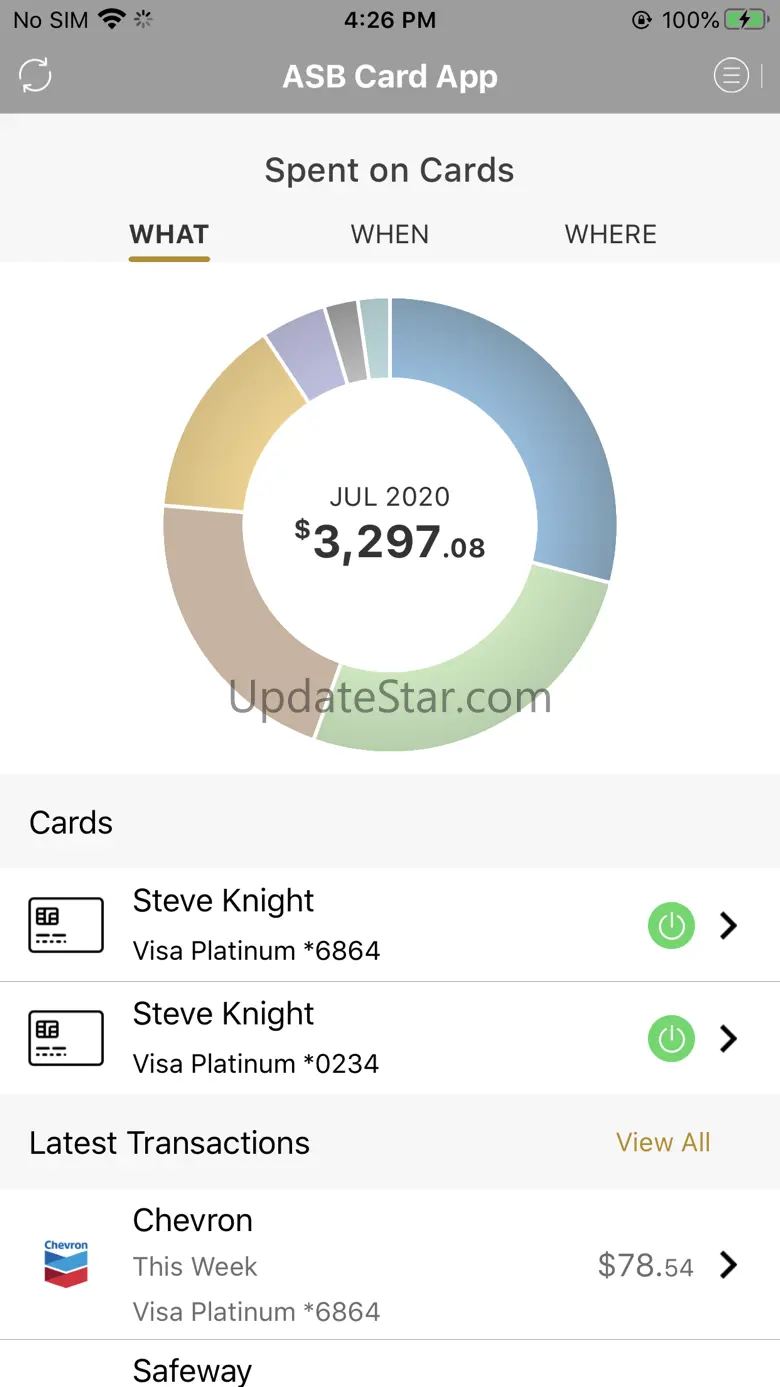Expand card *0234 details chevron
The image size is (780, 1387).
pos(729,1039)
